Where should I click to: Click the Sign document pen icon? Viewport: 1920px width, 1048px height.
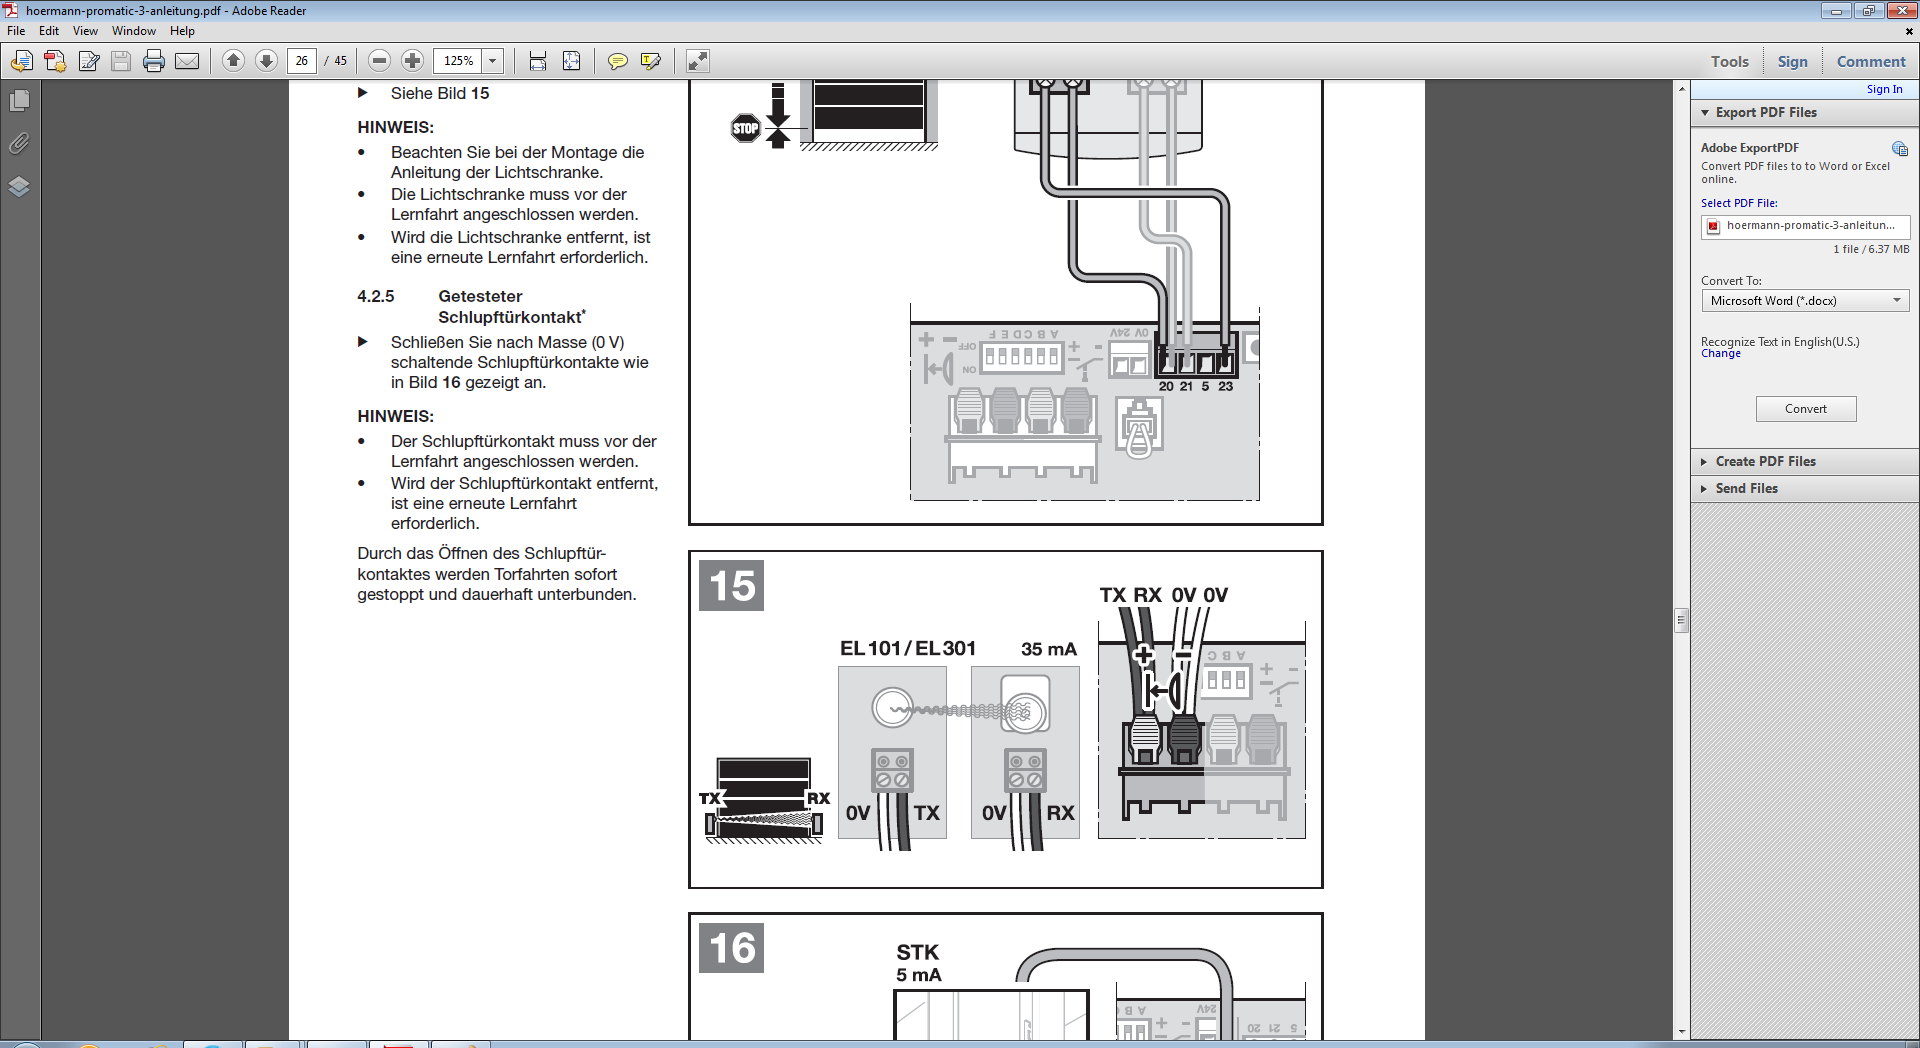(89, 61)
